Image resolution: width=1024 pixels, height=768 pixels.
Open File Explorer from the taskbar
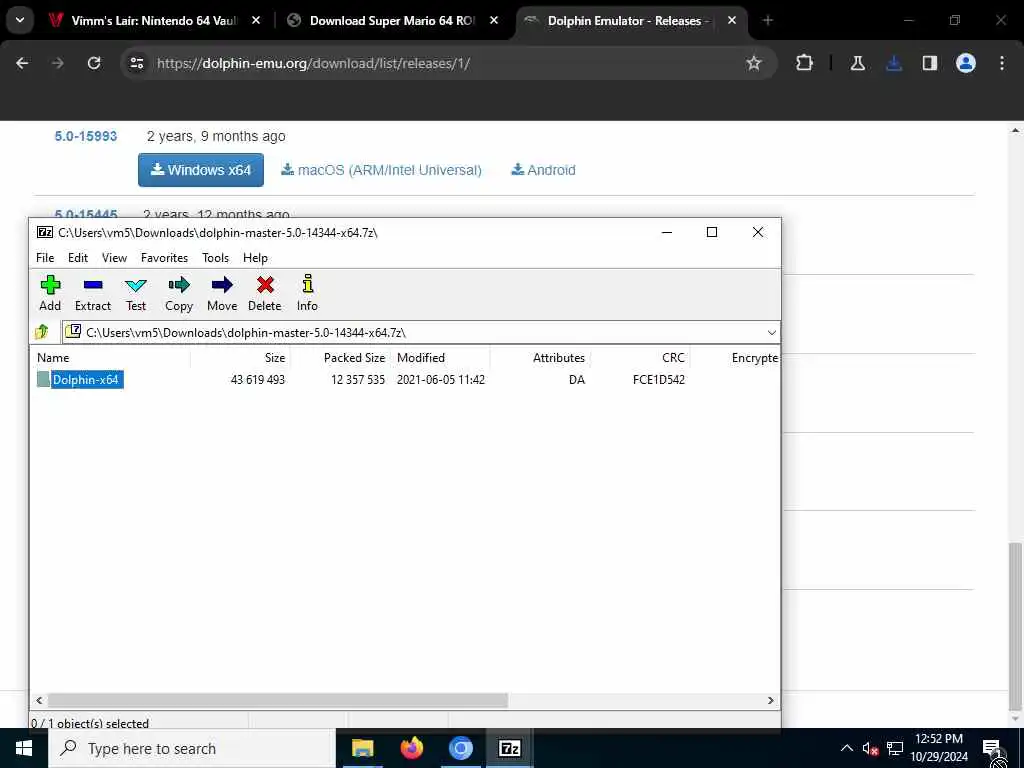362,748
